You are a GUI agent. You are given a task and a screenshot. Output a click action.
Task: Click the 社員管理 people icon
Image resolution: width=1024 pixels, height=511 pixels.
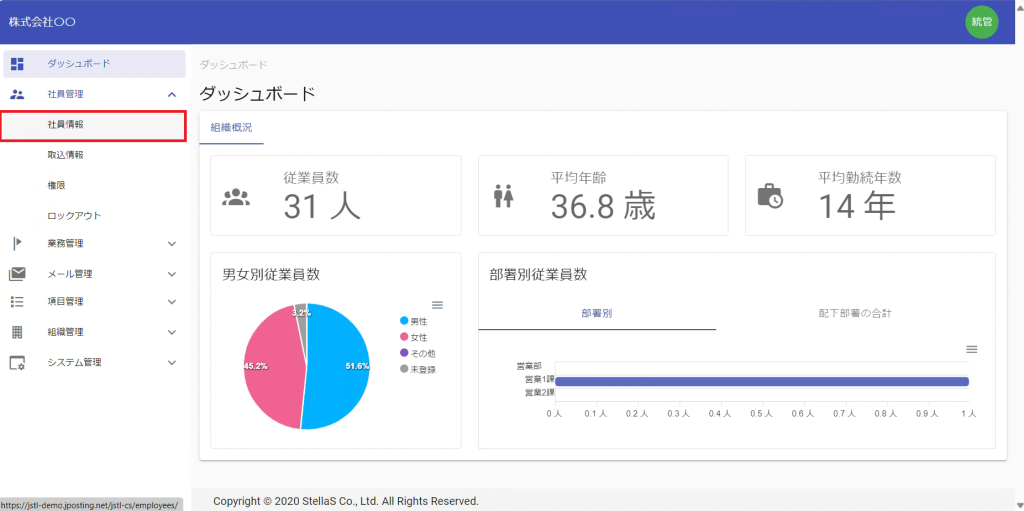[17, 94]
